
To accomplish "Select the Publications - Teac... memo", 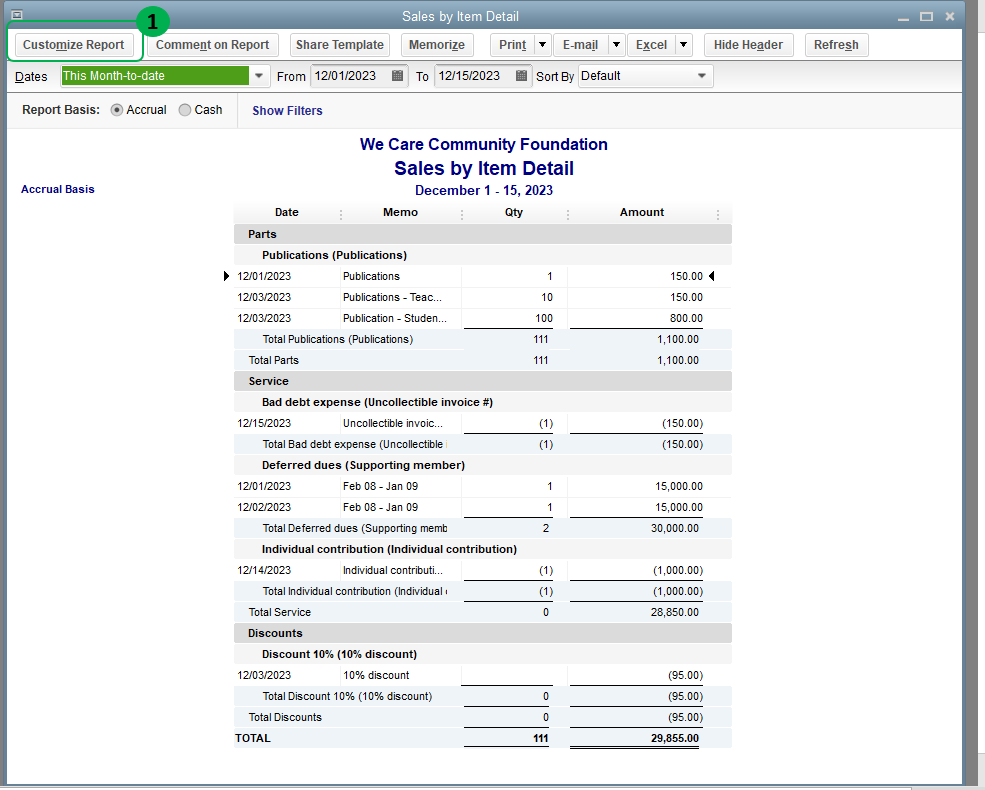I will click(x=392, y=297).
